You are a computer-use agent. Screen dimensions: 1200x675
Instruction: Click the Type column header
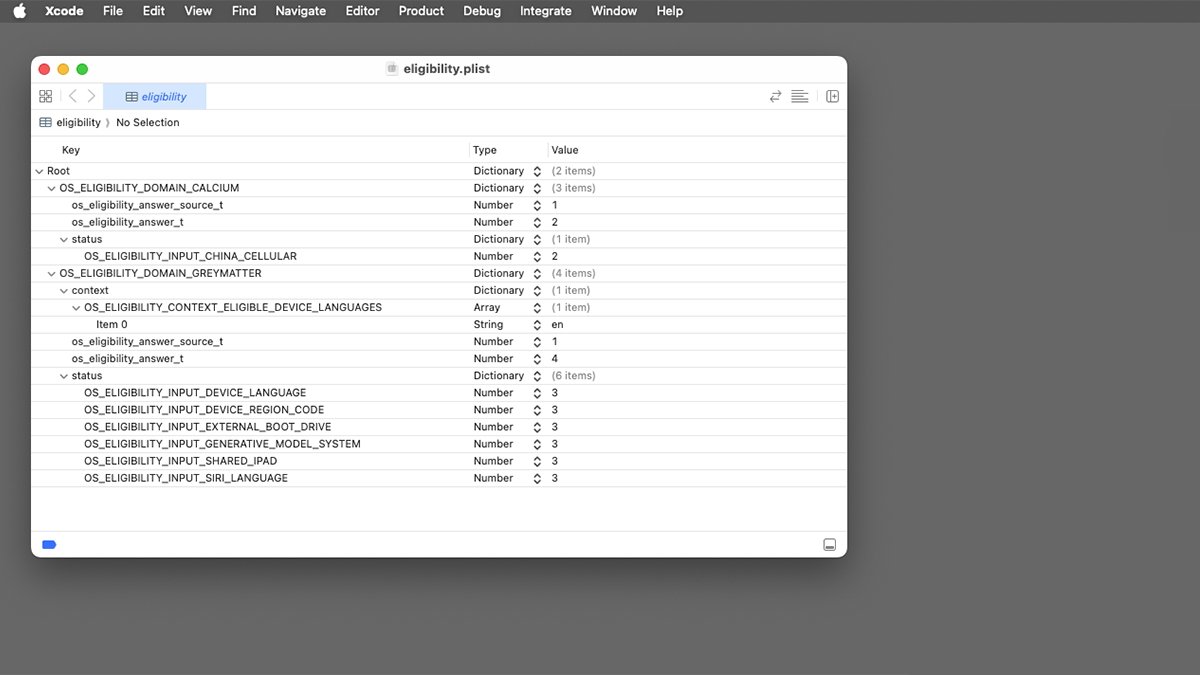(485, 150)
